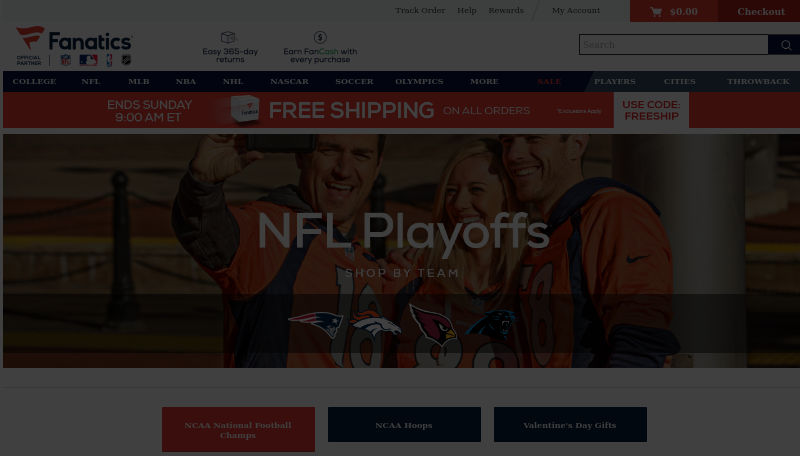Click the Fanatics logo
The width and height of the screenshot is (800, 456).
click(74, 40)
